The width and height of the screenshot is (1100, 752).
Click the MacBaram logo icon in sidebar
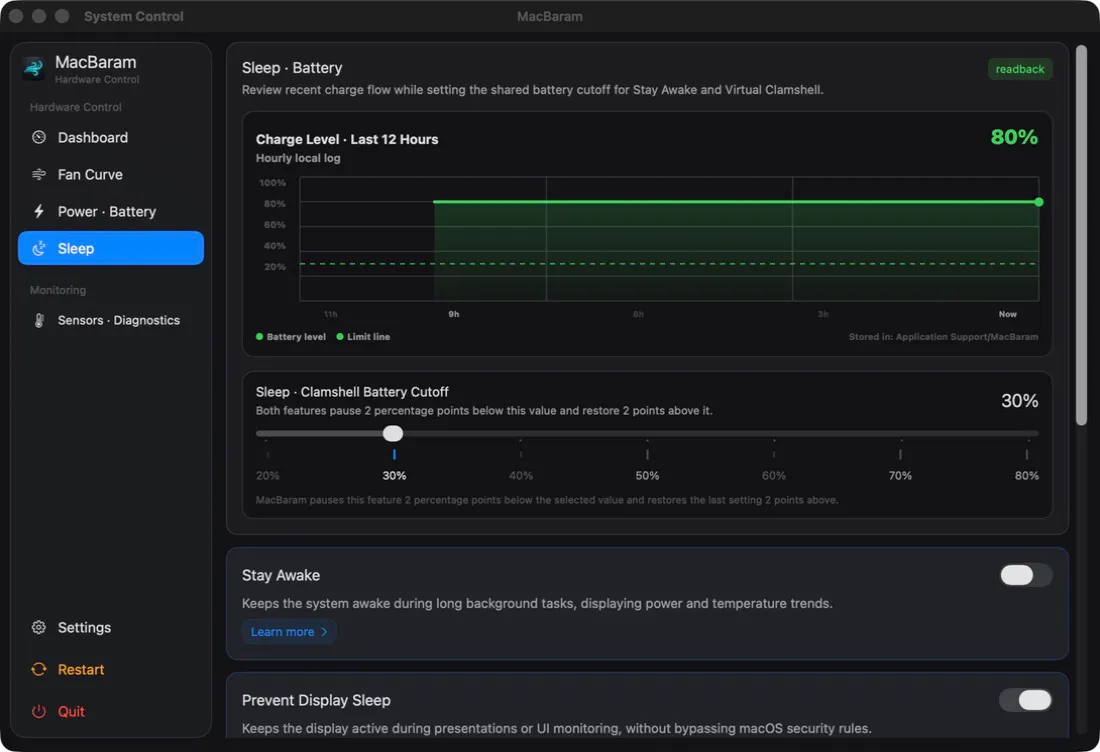(34, 68)
